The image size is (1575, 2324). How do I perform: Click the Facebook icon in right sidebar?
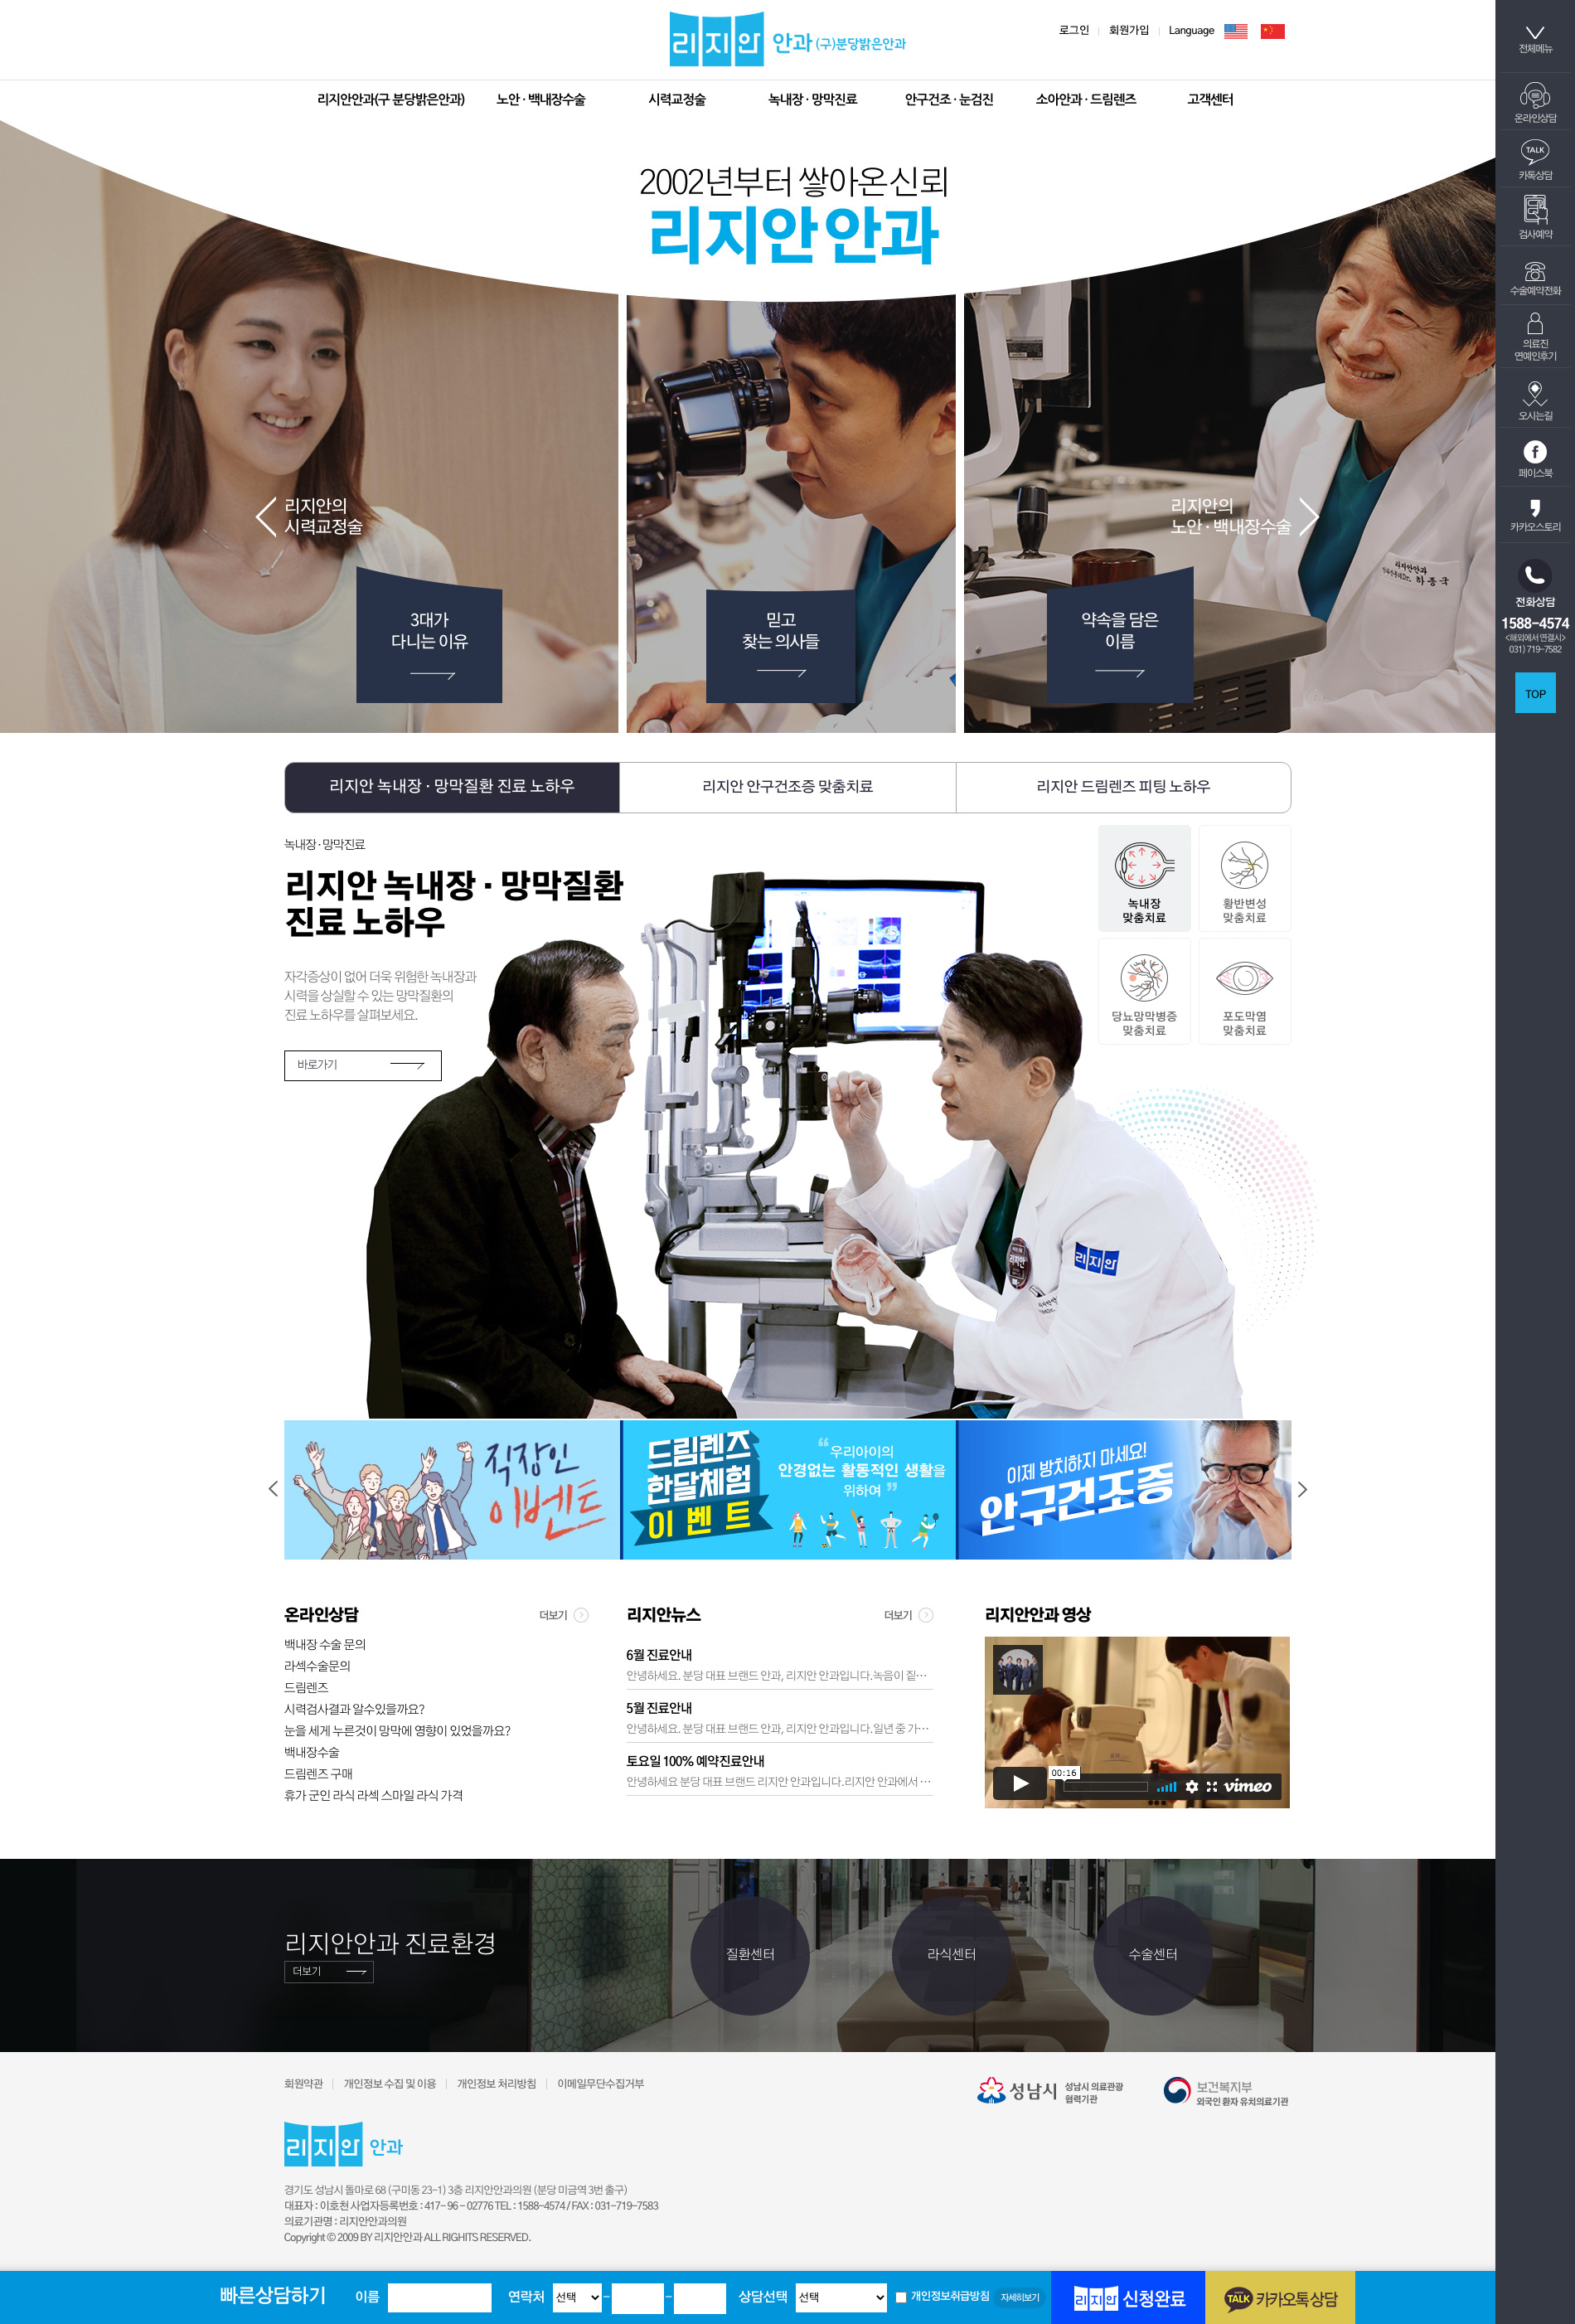[1534, 453]
